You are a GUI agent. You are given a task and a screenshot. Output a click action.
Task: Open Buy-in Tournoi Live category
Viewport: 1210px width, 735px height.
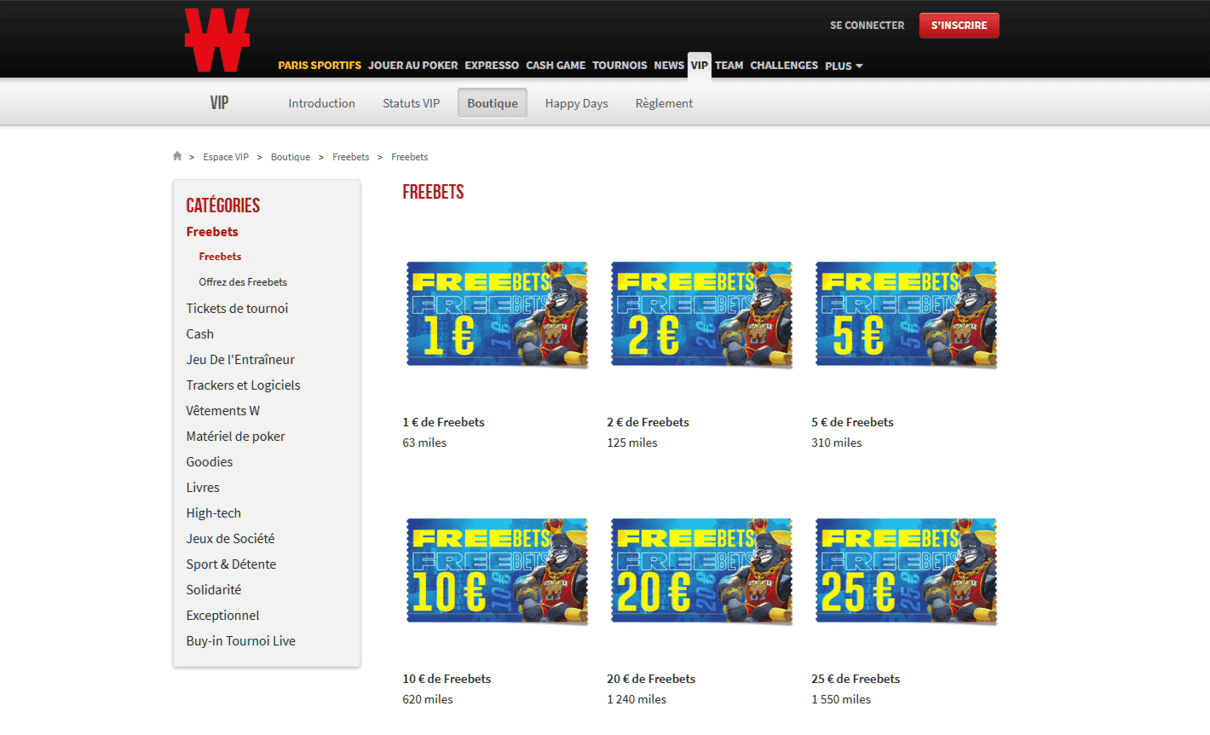[241, 641]
